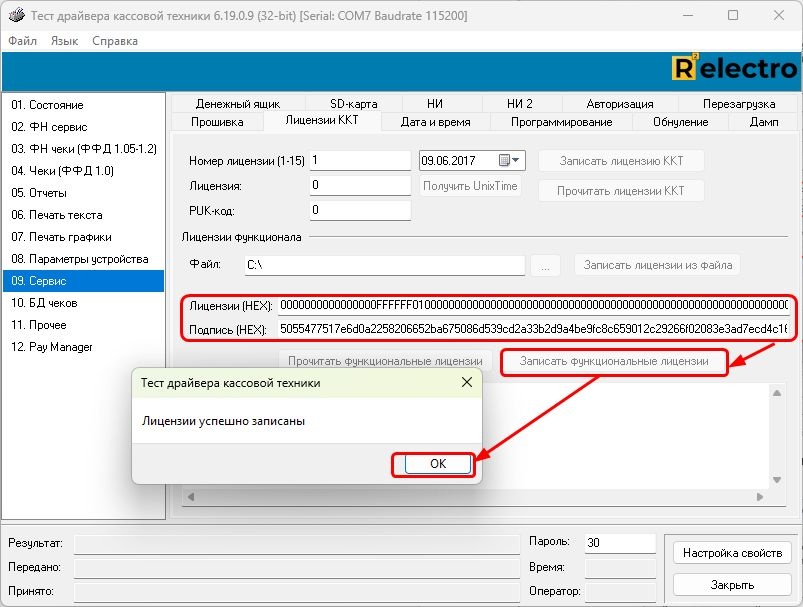This screenshot has width=803, height=607.
Task: Click the application icon in the title bar
Action: click(15, 15)
